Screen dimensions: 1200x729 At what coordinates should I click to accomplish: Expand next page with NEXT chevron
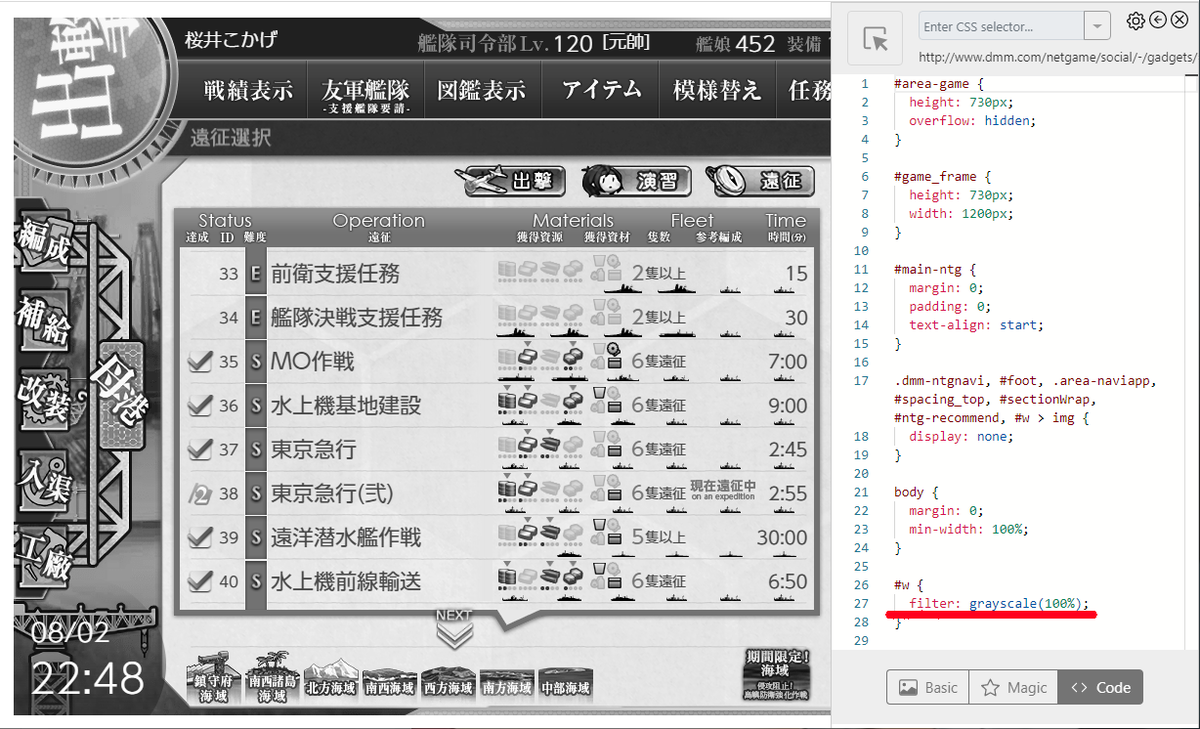pos(455,630)
